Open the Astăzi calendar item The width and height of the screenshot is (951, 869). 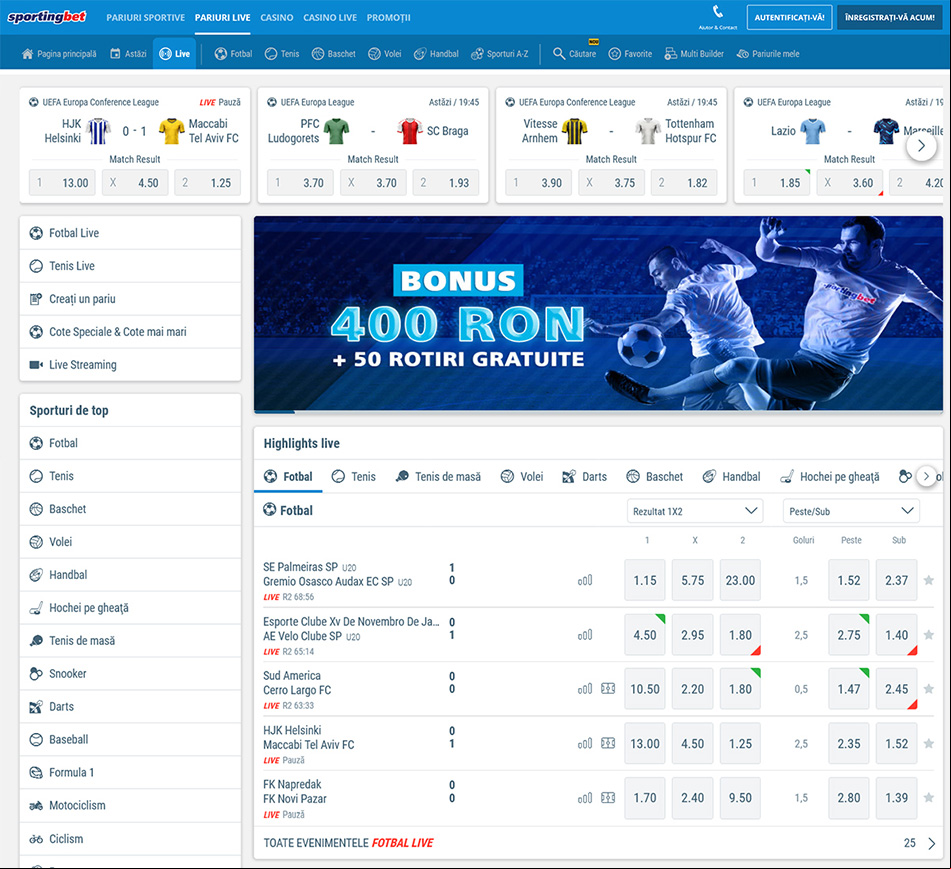128,53
